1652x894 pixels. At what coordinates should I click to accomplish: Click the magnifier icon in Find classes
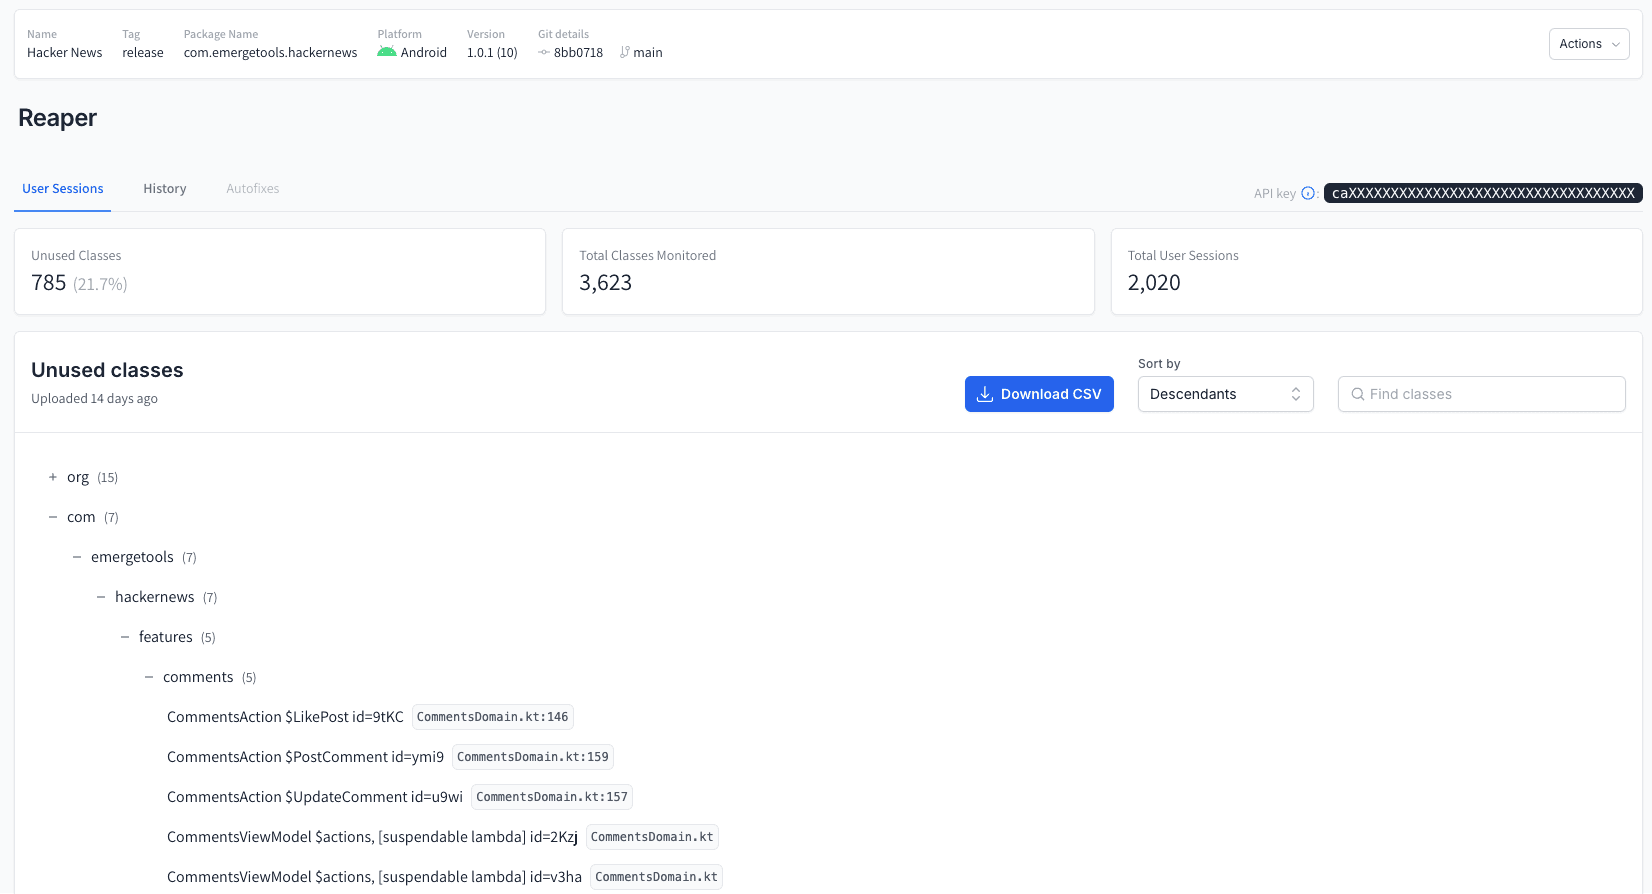point(1357,394)
